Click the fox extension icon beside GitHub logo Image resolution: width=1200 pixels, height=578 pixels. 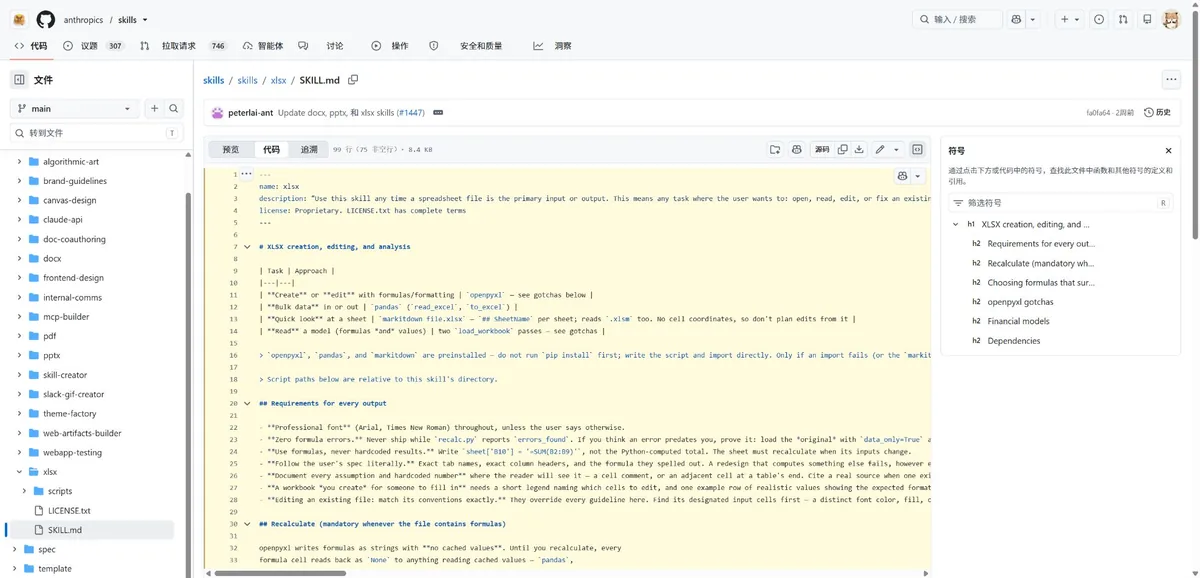coord(19,19)
